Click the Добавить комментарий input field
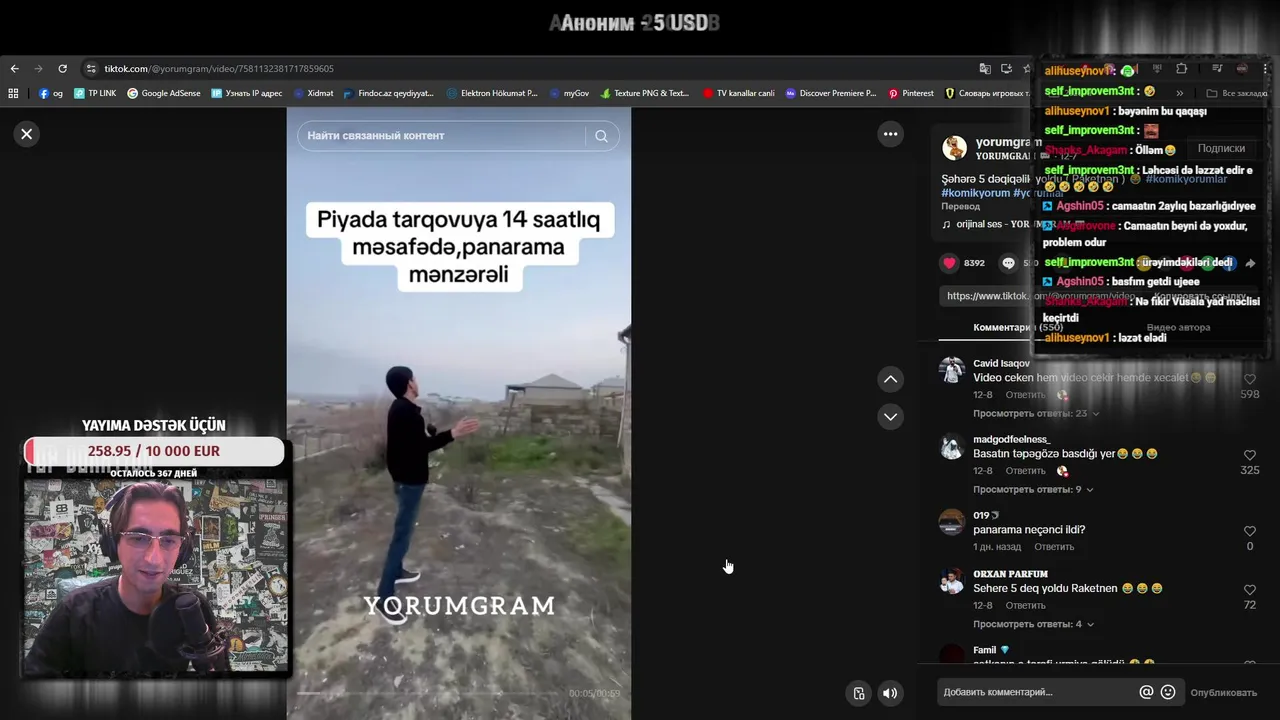Viewport: 1280px width, 720px height. tap(1036, 692)
